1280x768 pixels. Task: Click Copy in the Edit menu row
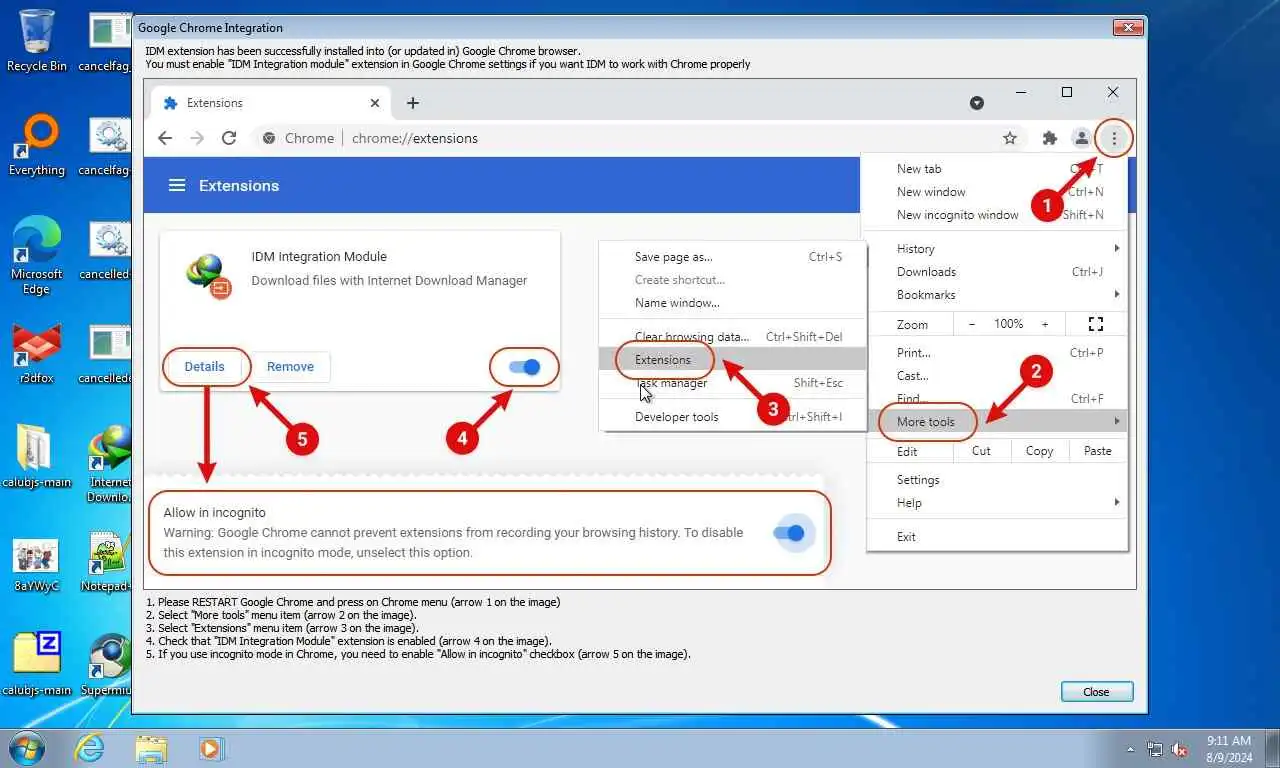pyautogui.click(x=1039, y=450)
